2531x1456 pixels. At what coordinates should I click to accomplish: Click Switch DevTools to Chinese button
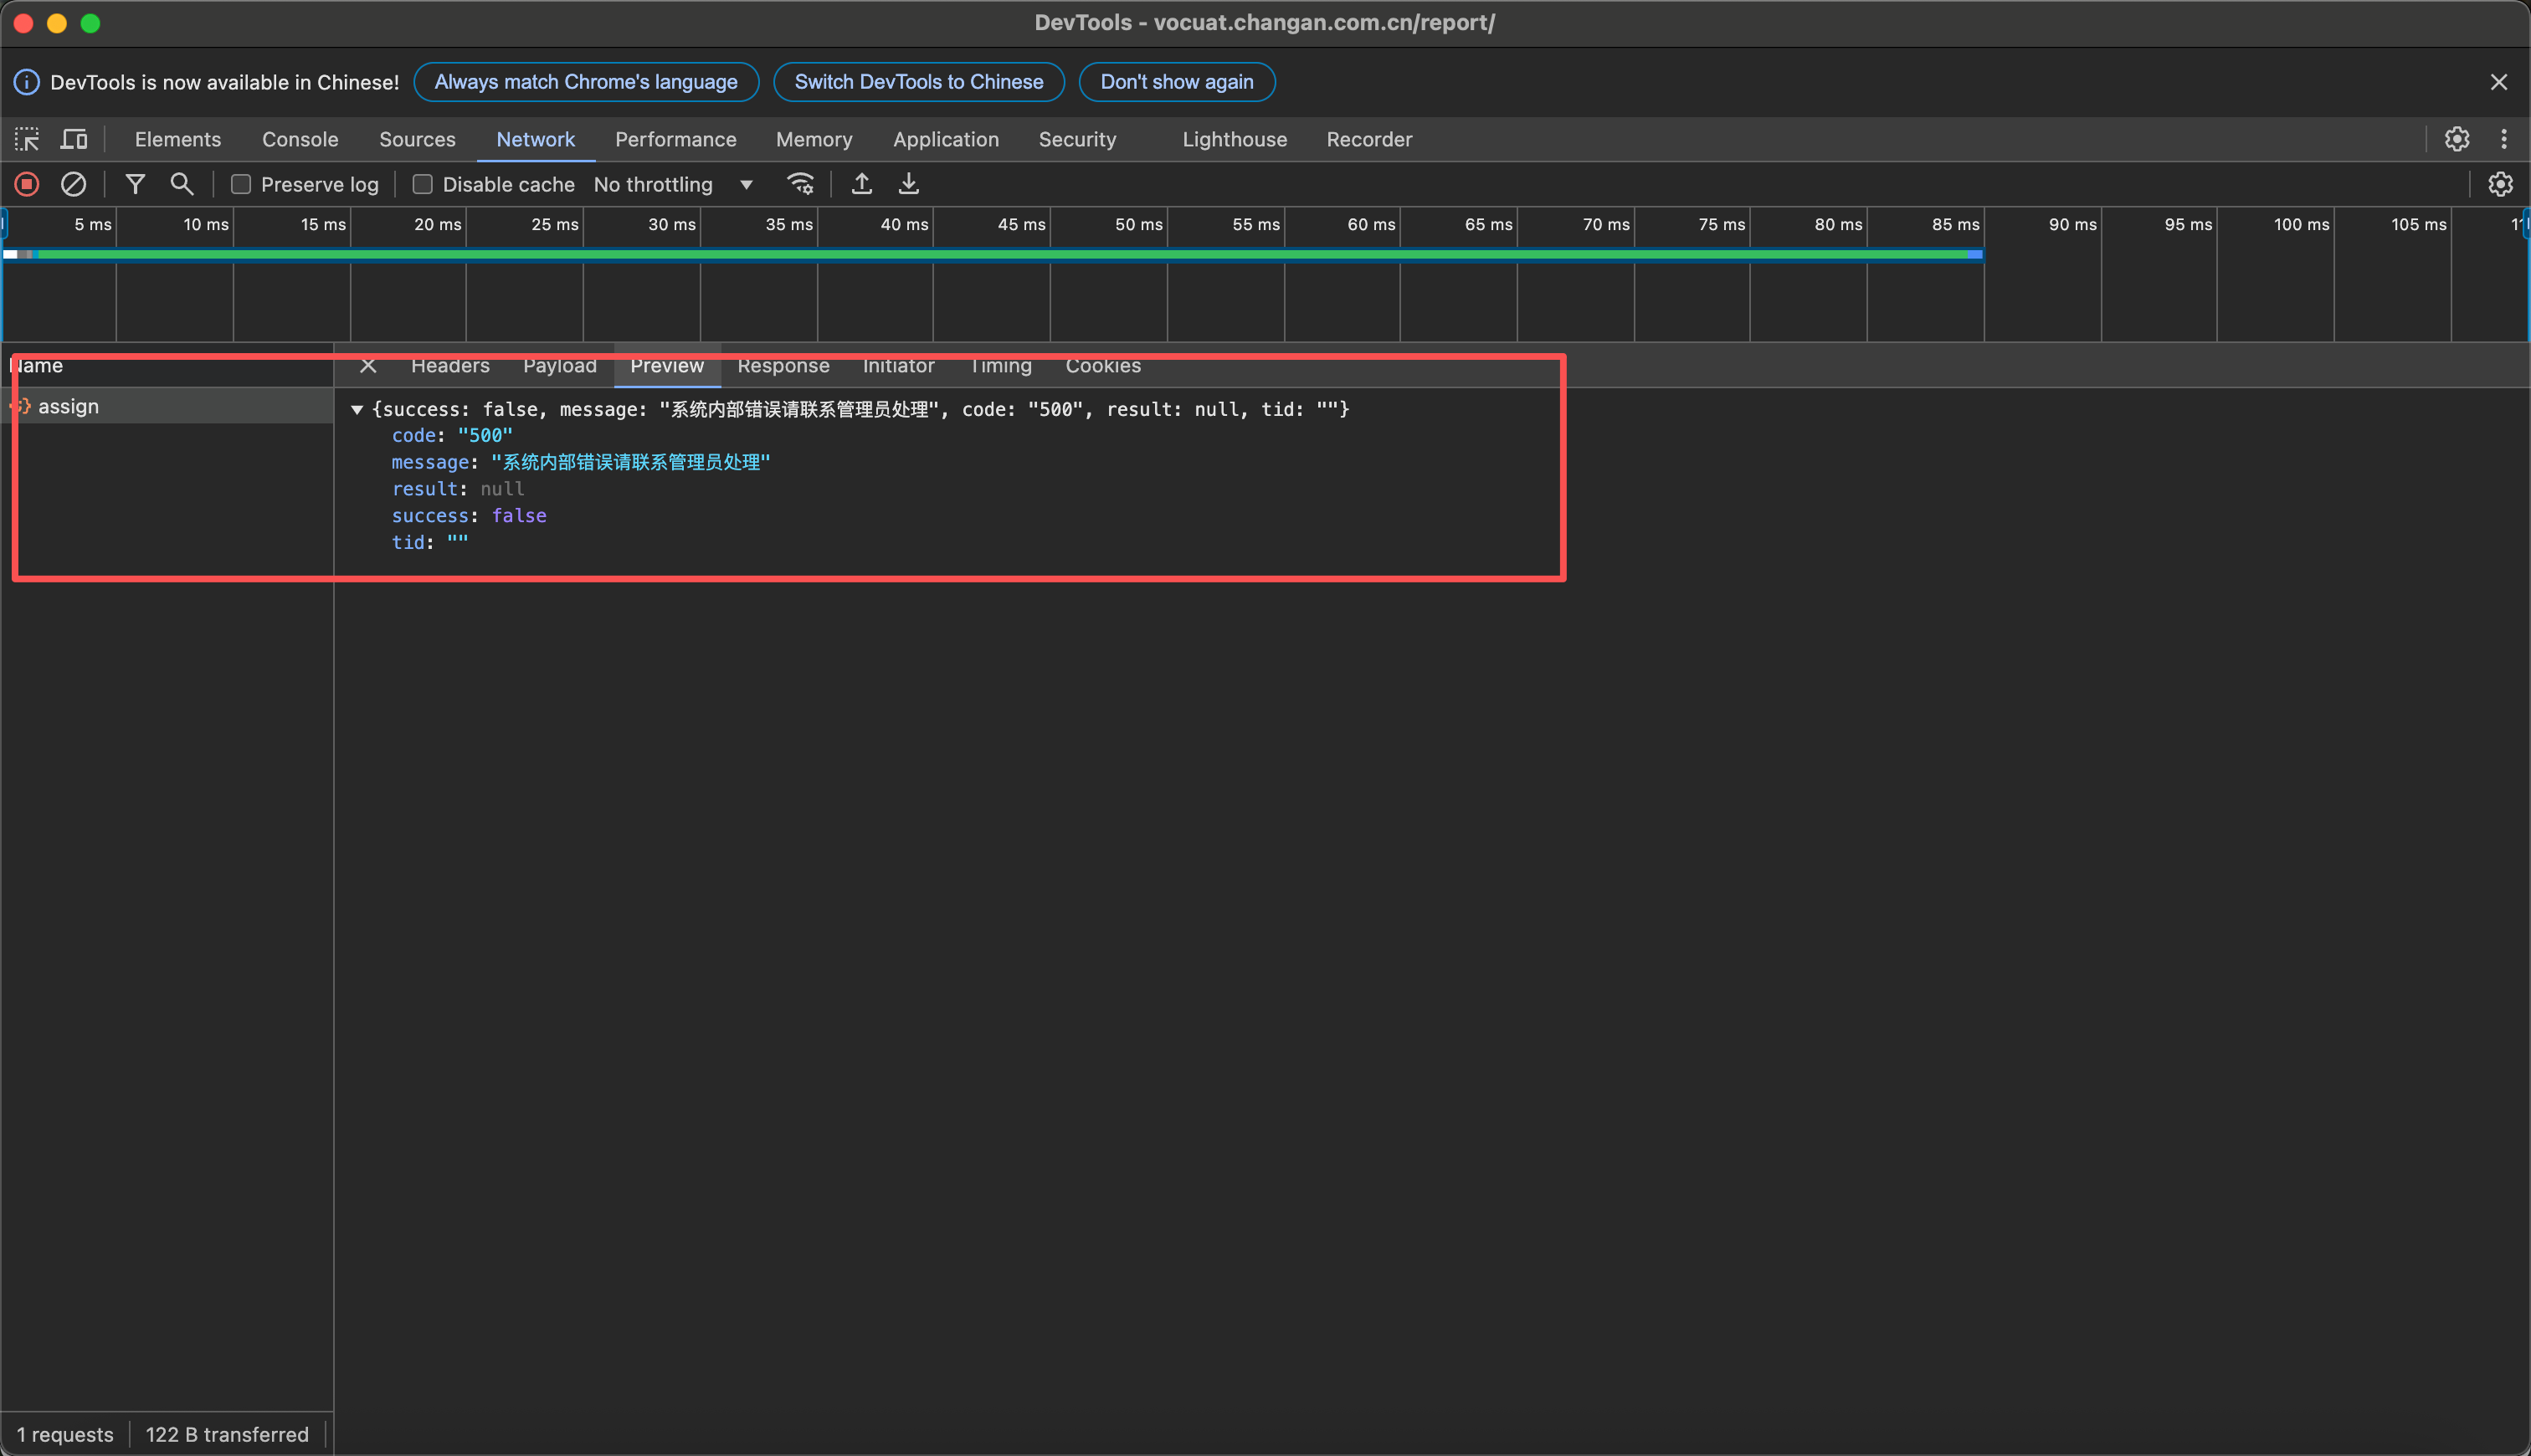coord(918,82)
